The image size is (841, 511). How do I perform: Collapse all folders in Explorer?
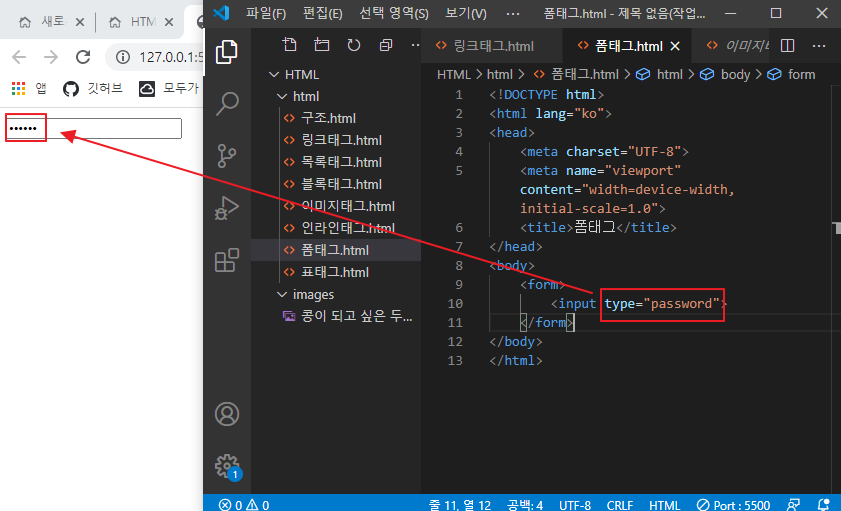[386, 45]
